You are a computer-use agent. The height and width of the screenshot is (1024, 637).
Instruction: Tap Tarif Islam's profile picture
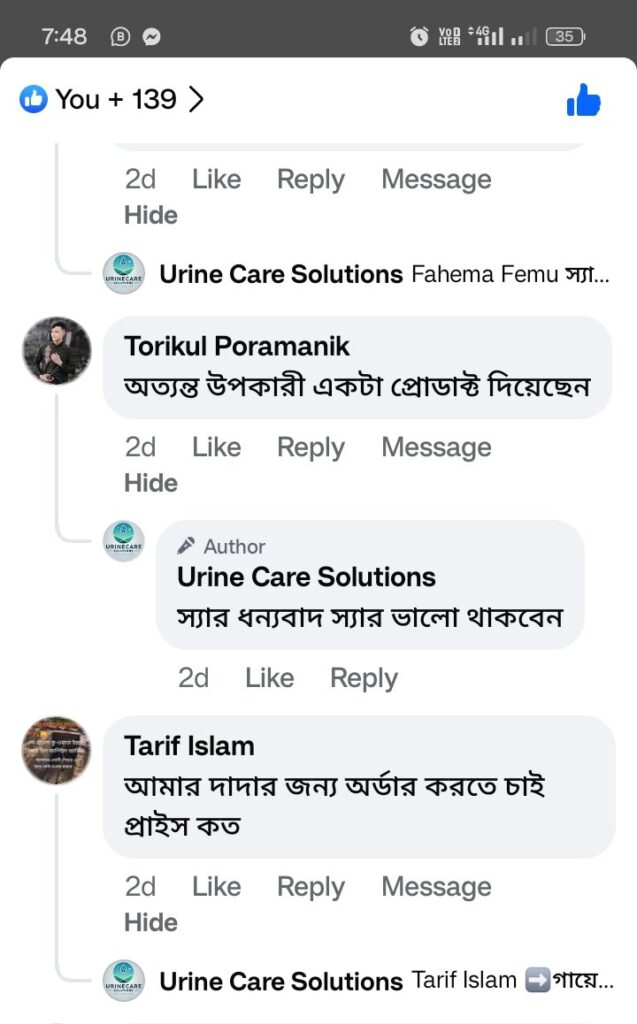[56, 751]
